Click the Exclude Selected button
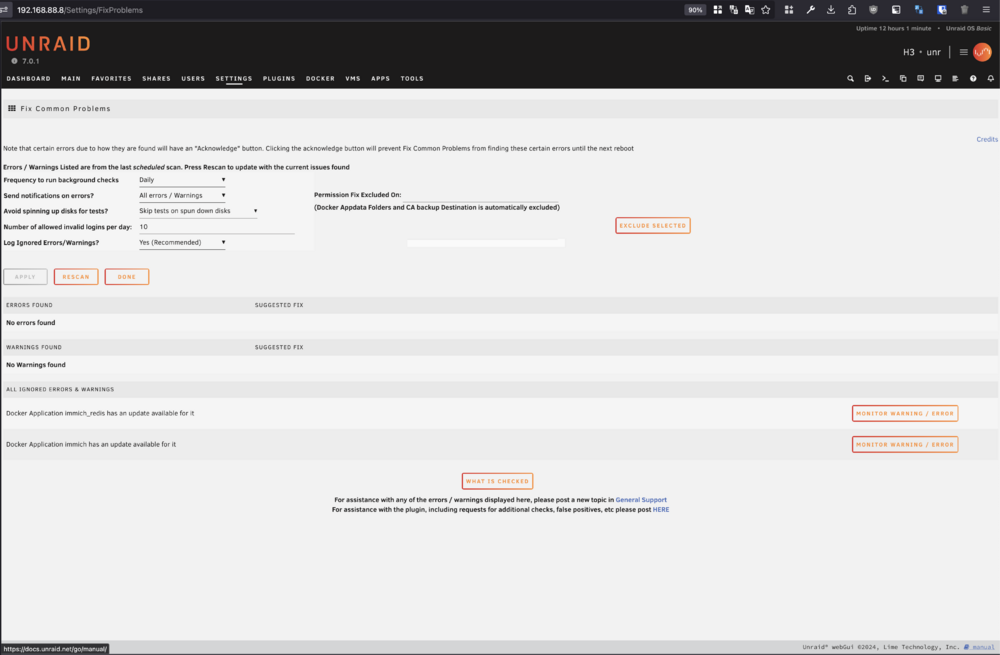 [x=652, y=225]
